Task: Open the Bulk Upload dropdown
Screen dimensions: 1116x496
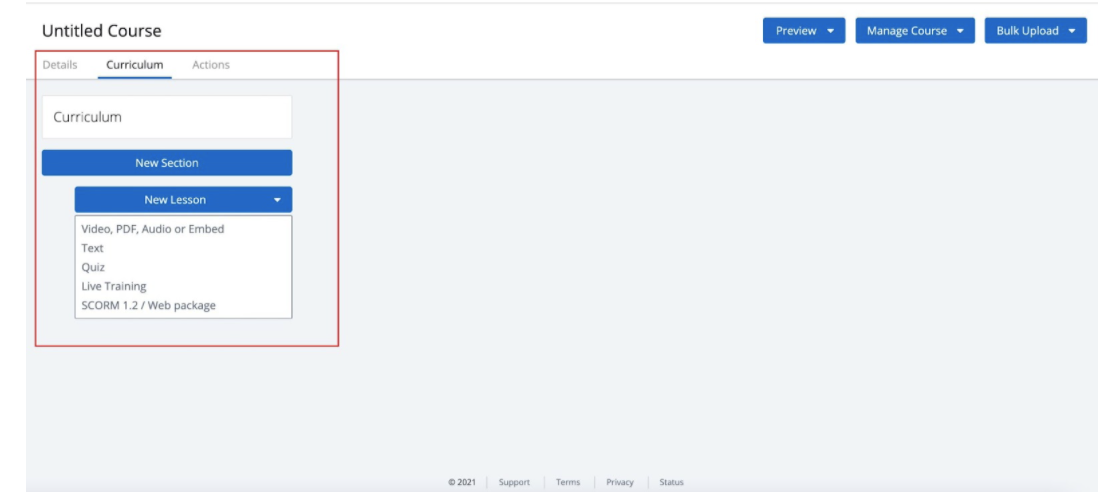Action: 1036,31
